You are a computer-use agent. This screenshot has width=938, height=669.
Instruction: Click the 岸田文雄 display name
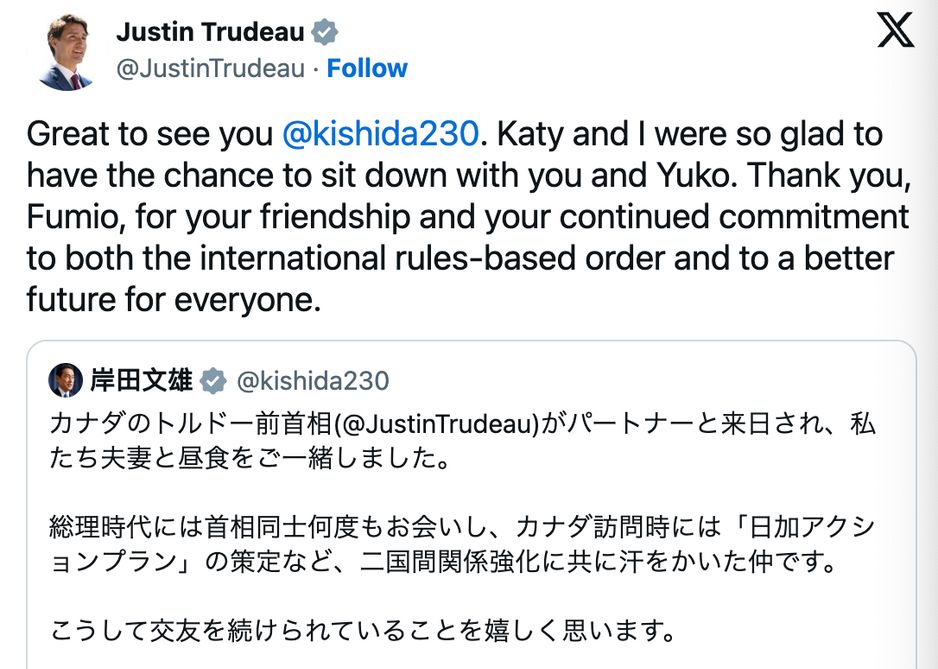pos(141,381)
